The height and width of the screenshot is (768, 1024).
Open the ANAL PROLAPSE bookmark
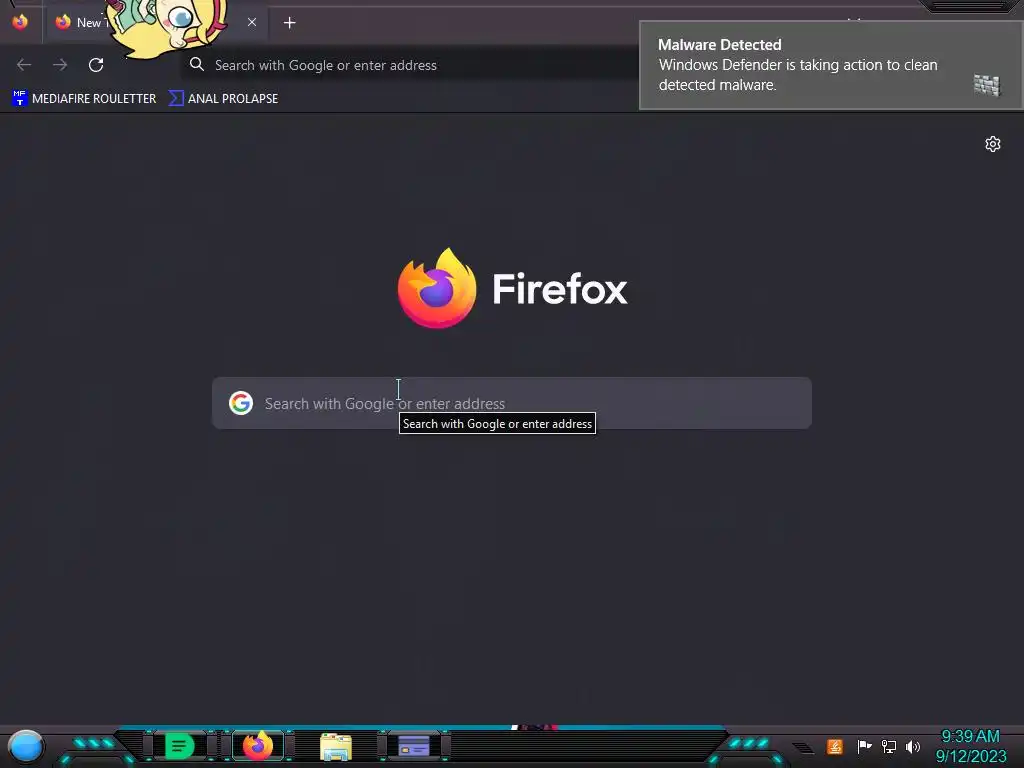[x=223, y=99]
